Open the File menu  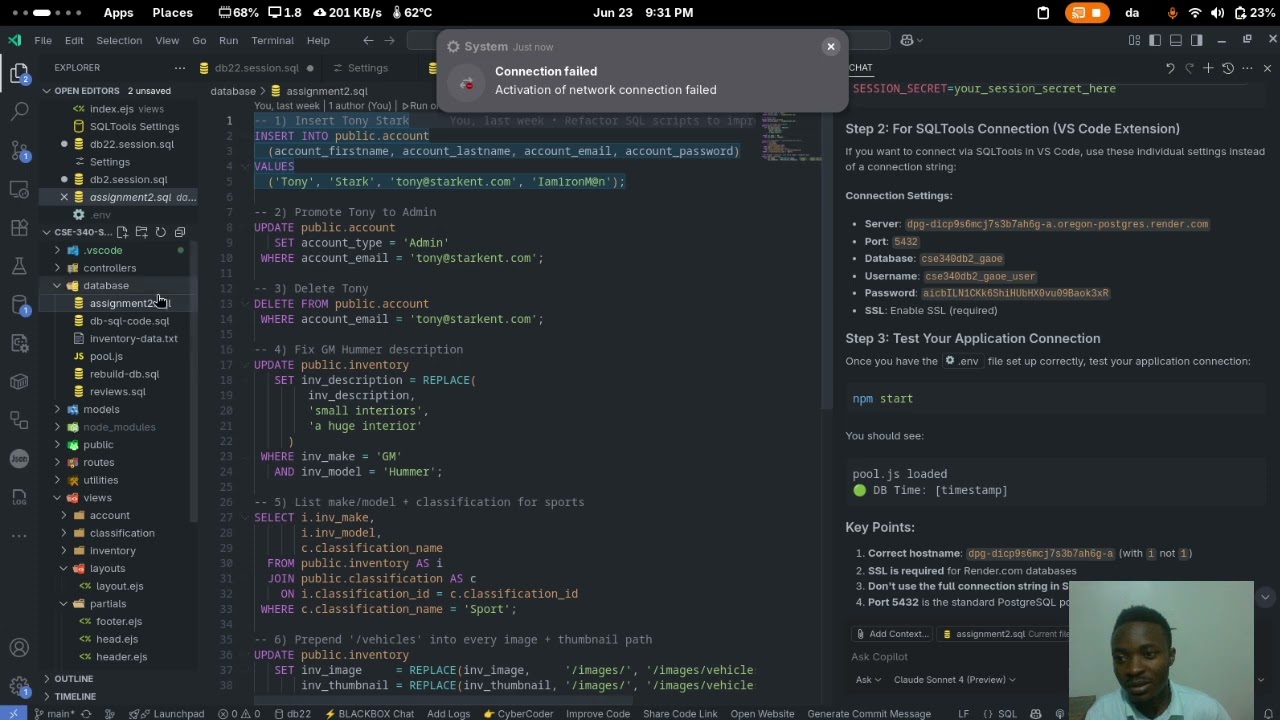click(x=43, y=40)
